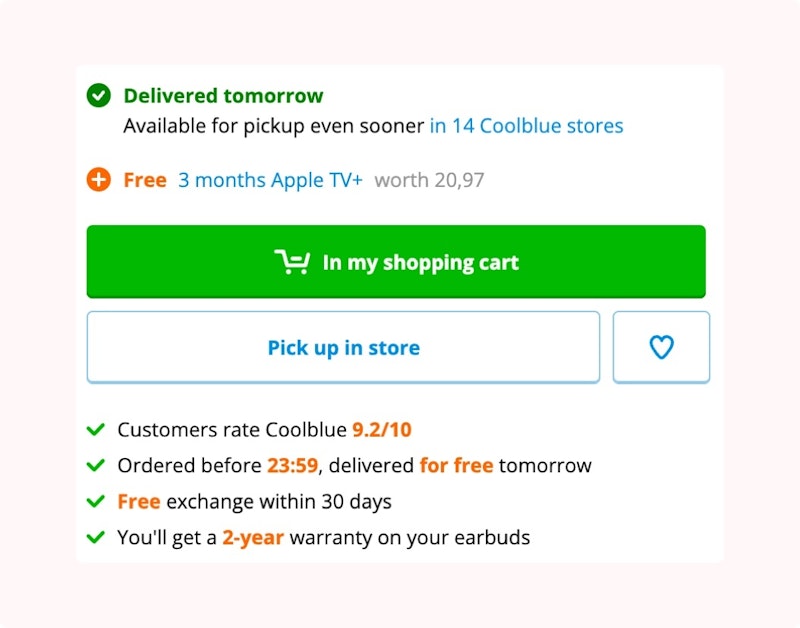This screenshot has width=800, height=628.
Task: Click the orange for free delivery text
Action: pos(456,466)
